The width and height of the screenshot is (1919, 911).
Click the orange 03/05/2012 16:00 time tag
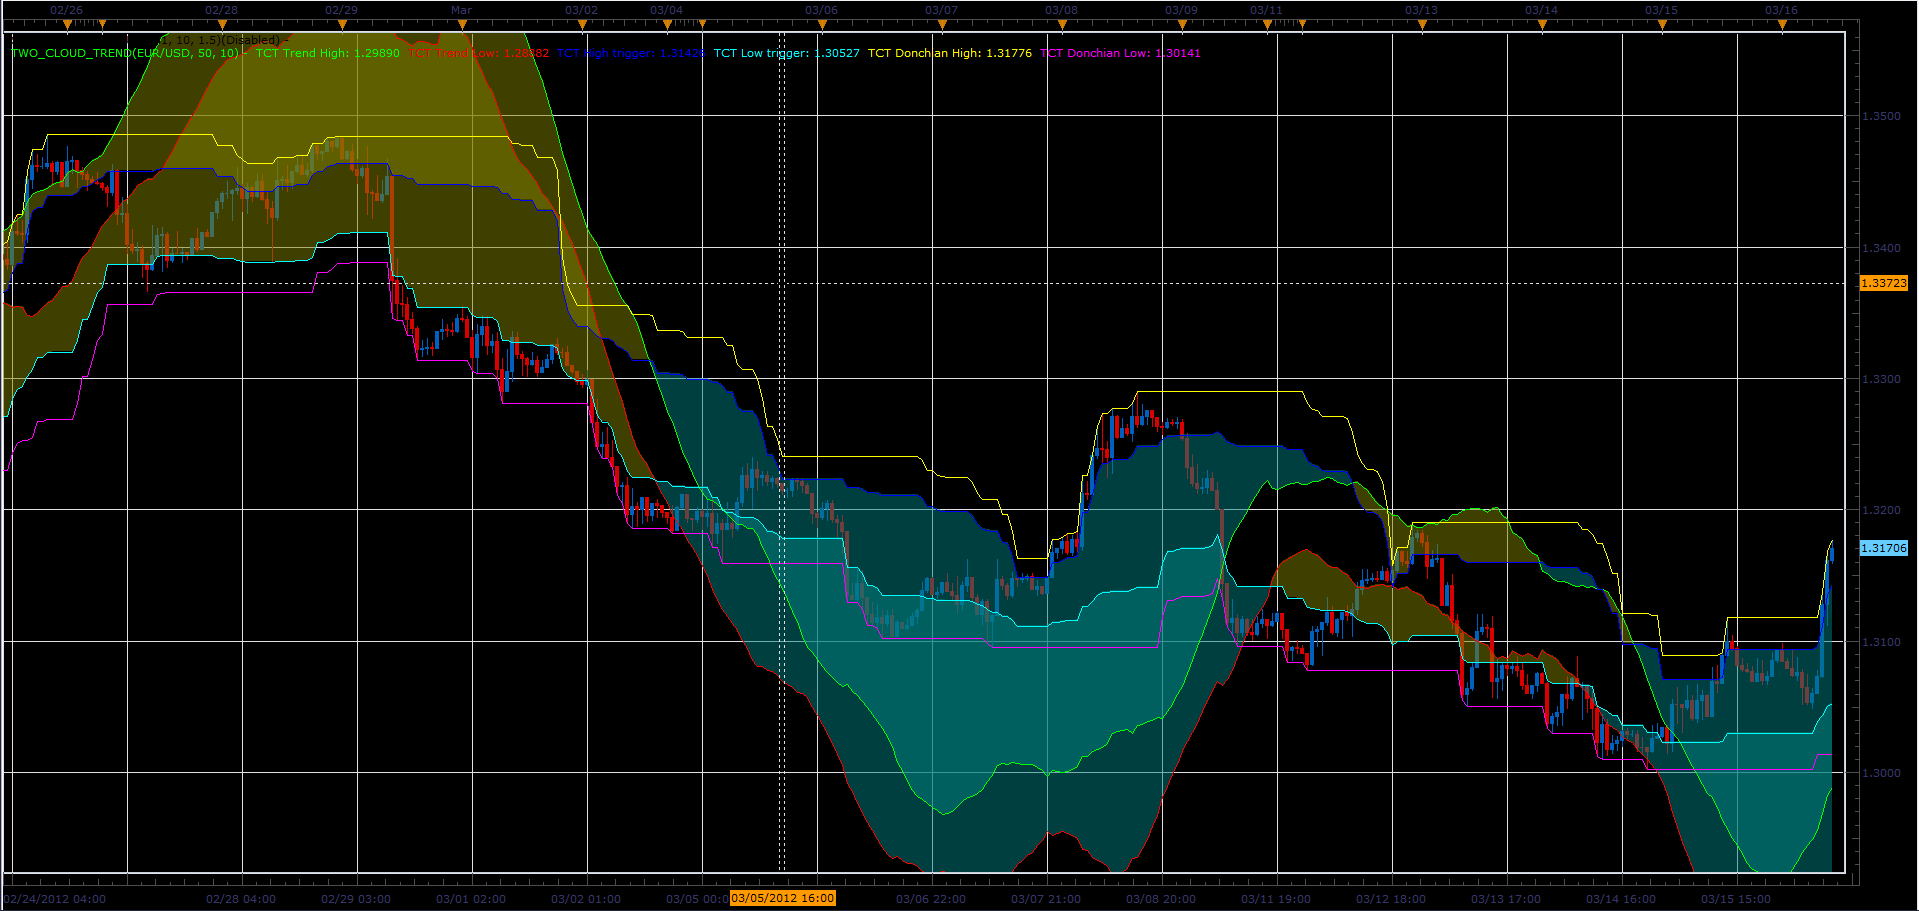tap(782, 898)
